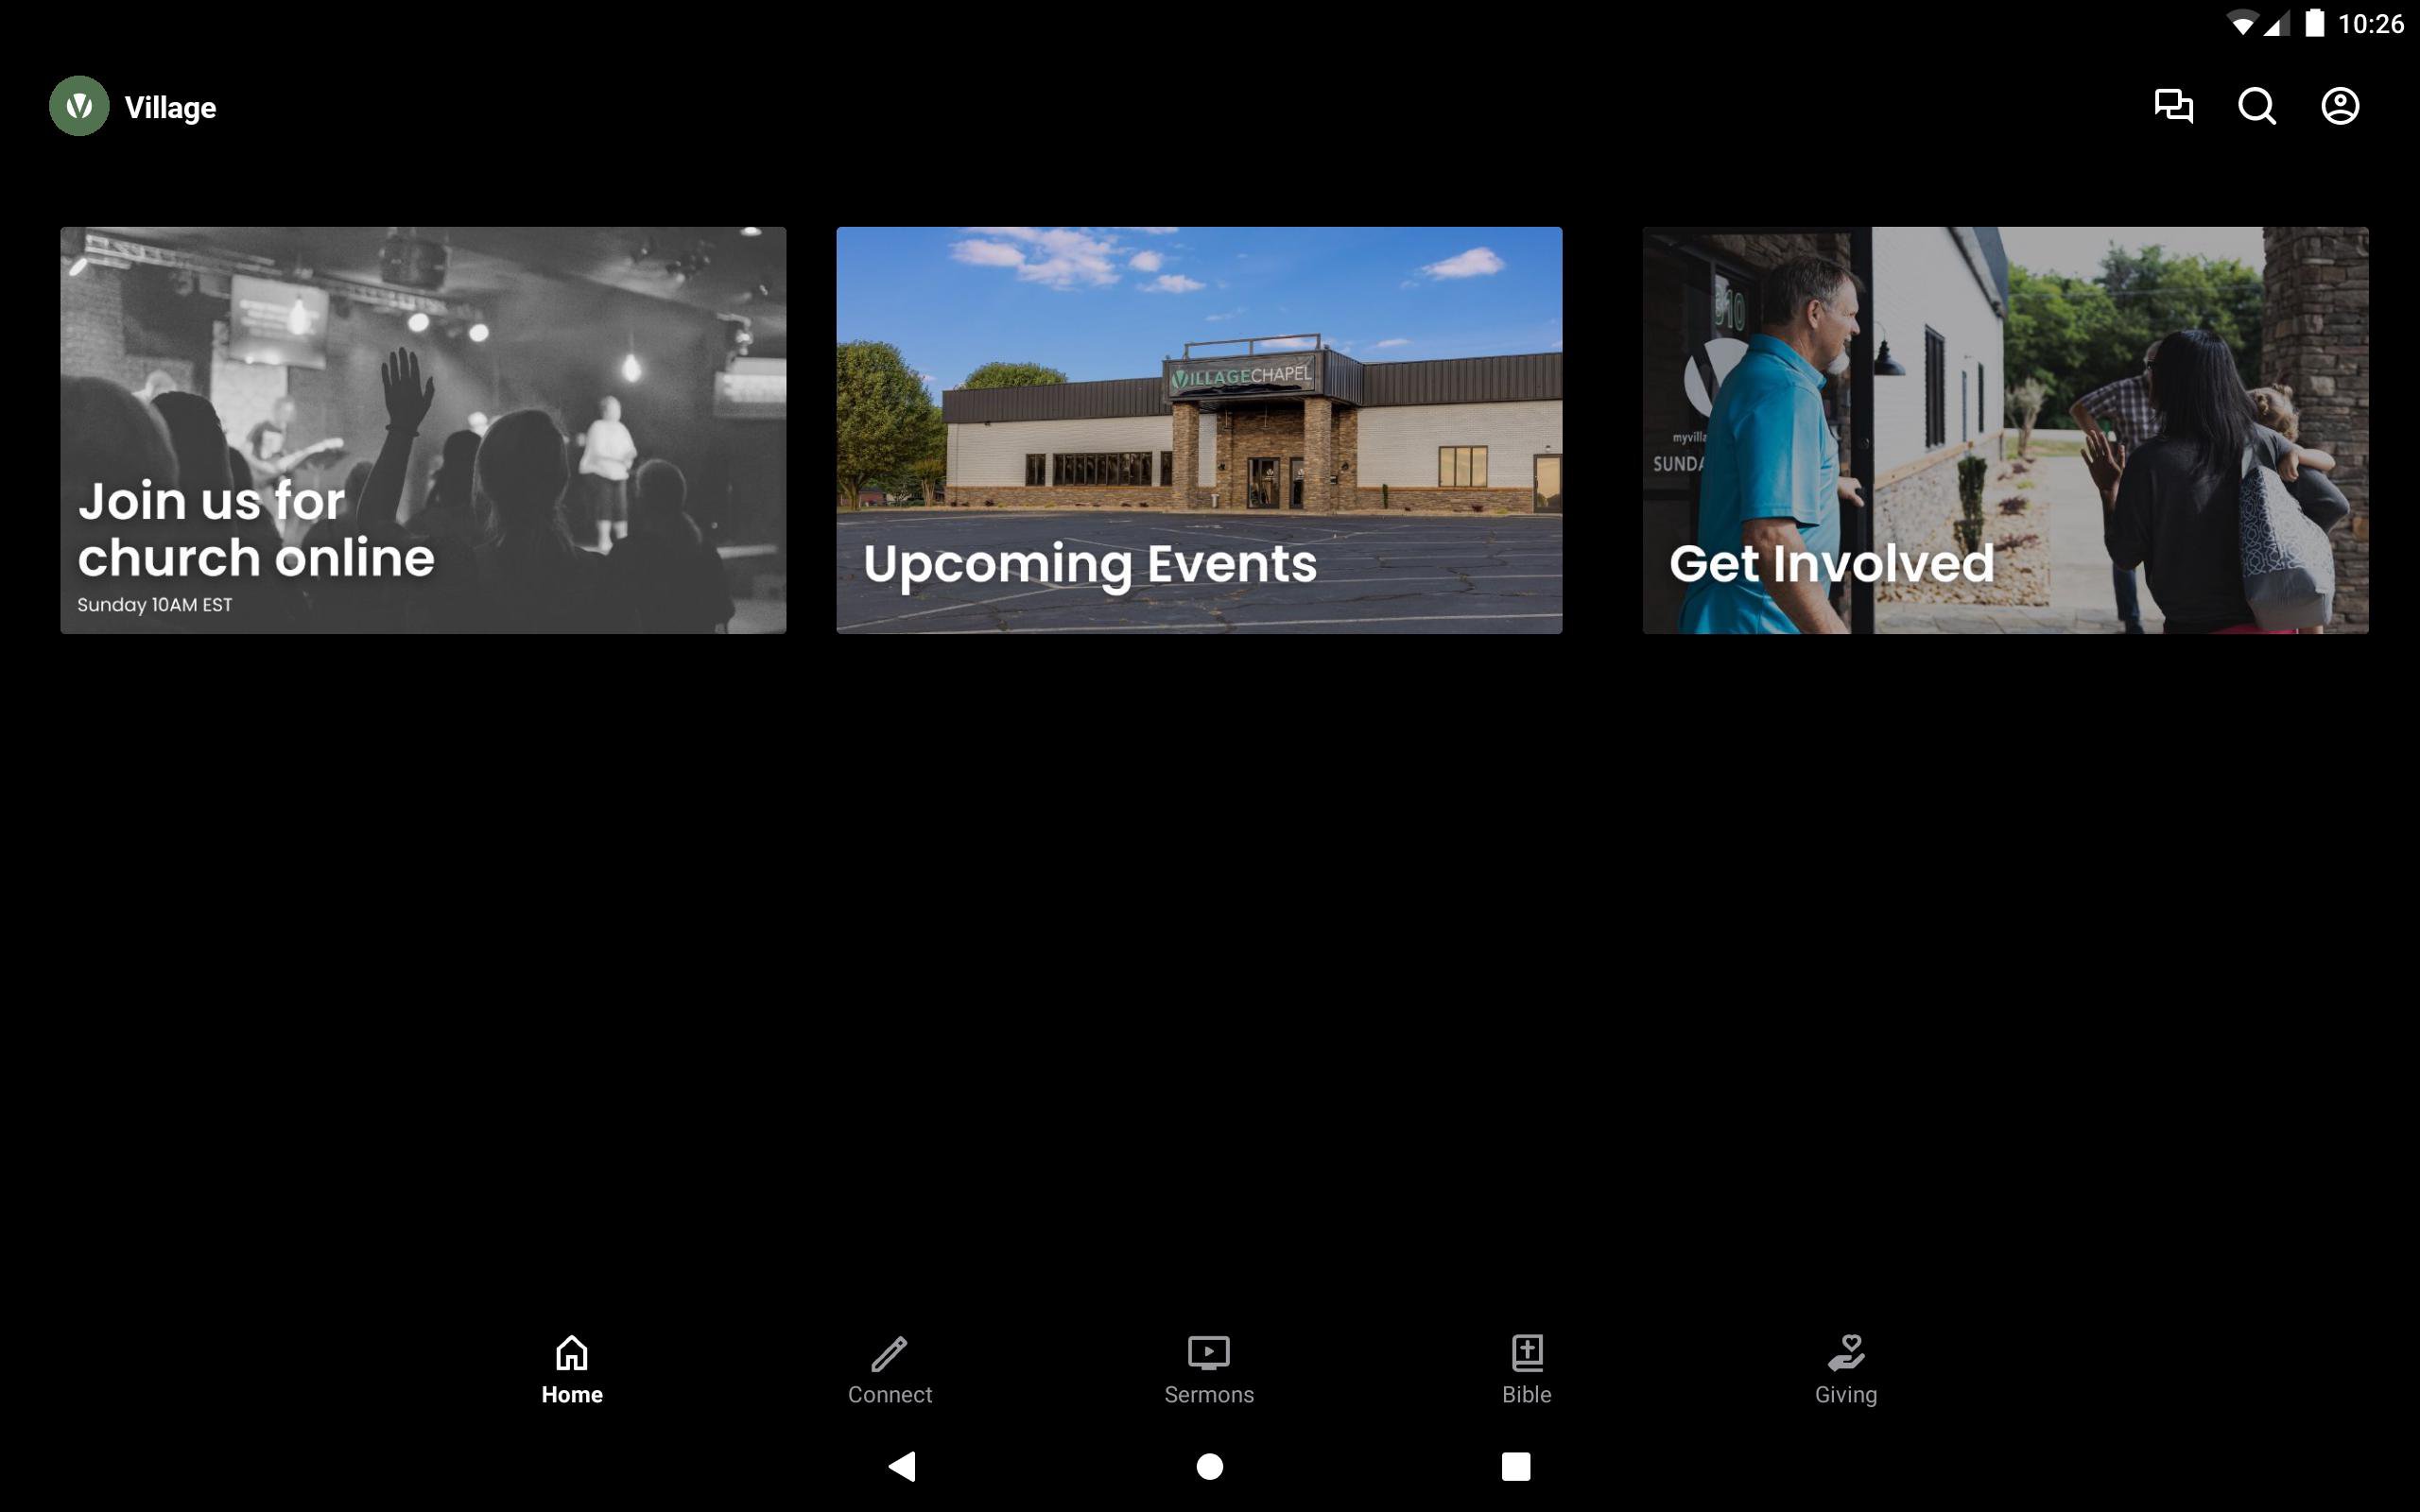
Task: Tap the green Village logo
Action: click(x=79, y=106)
